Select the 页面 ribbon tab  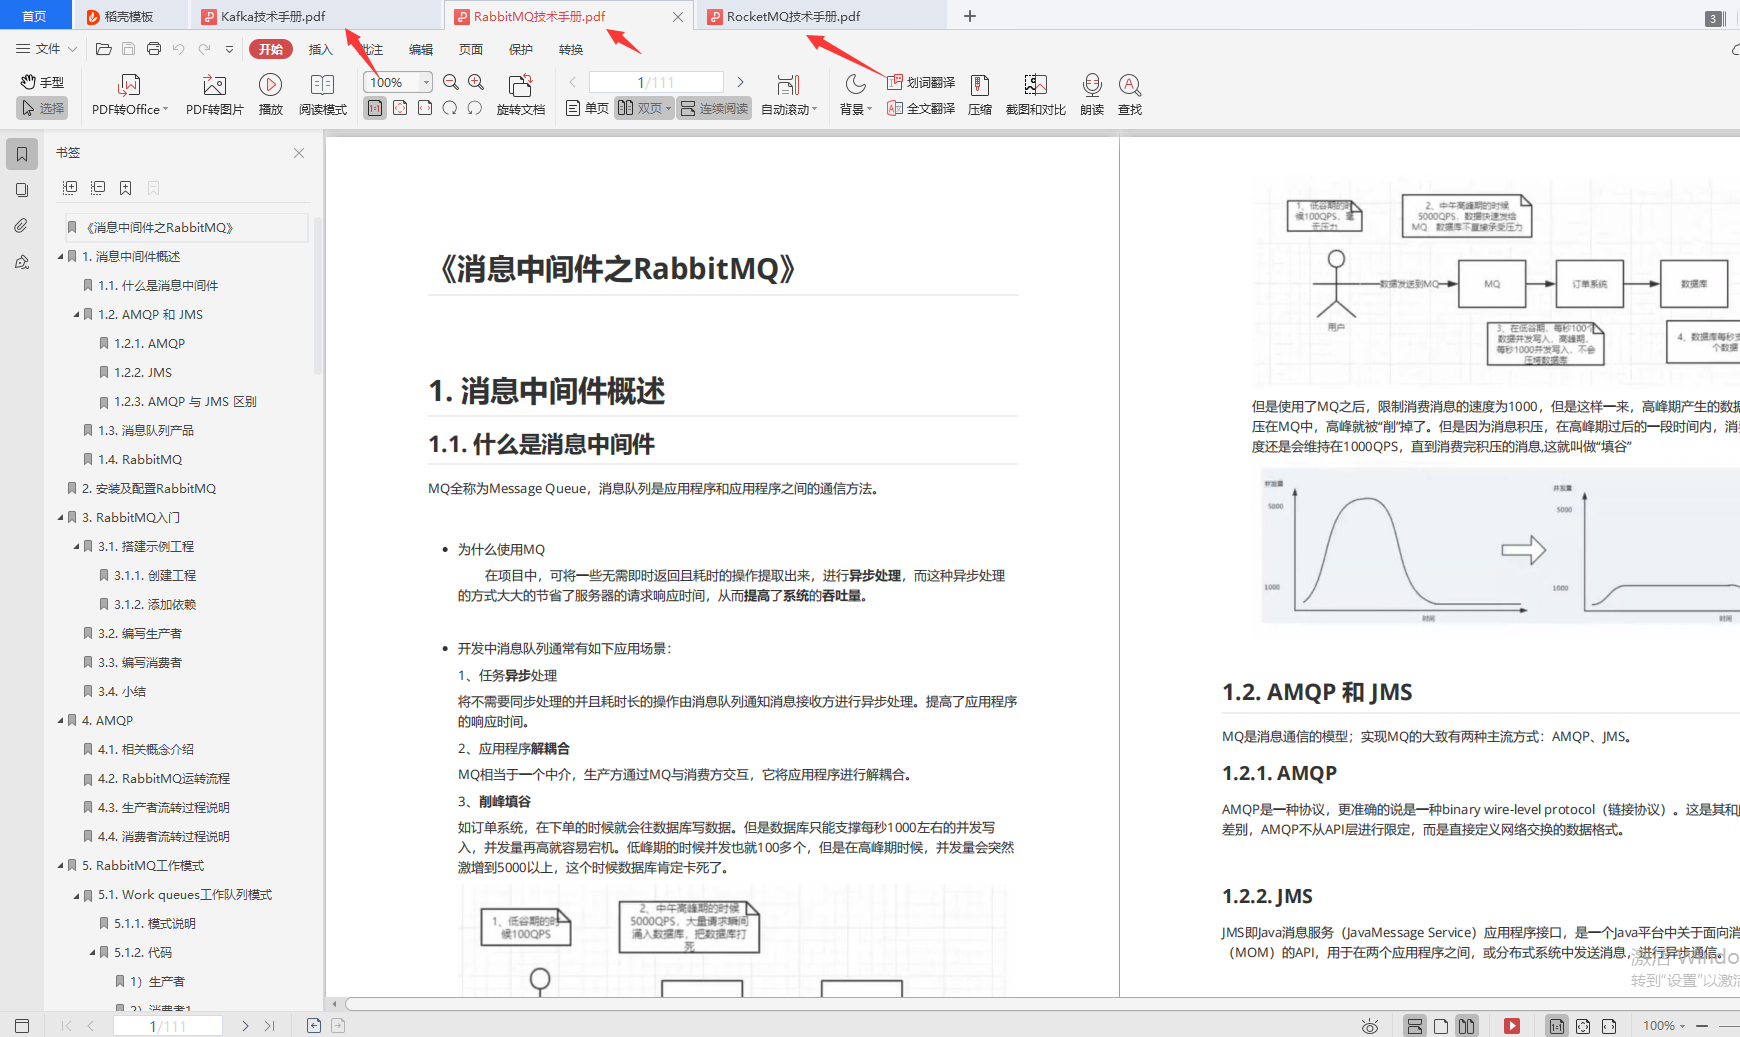[x=471, y=49]
